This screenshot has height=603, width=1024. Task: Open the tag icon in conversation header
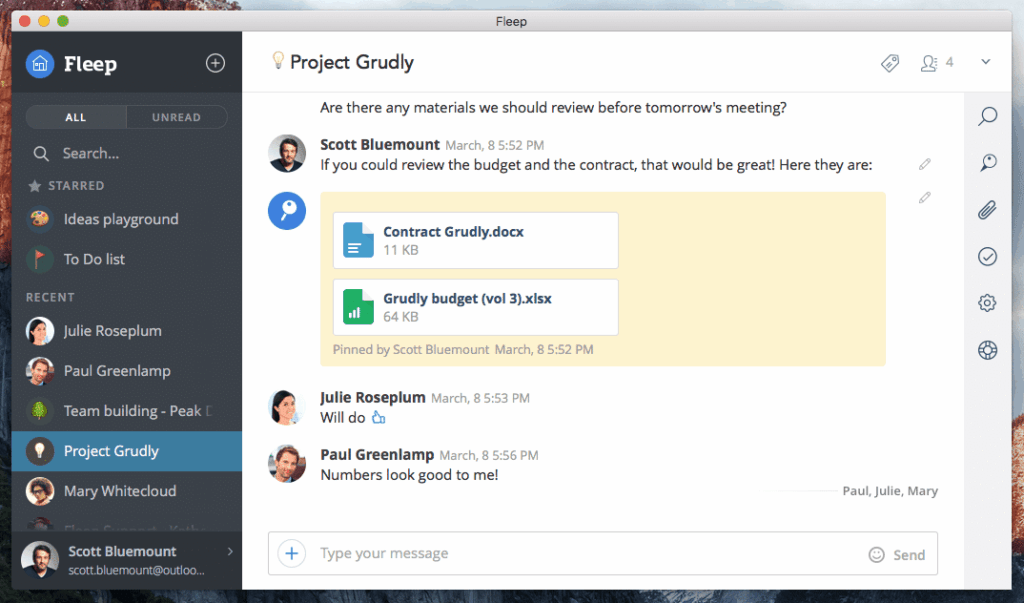coord(889,63)
